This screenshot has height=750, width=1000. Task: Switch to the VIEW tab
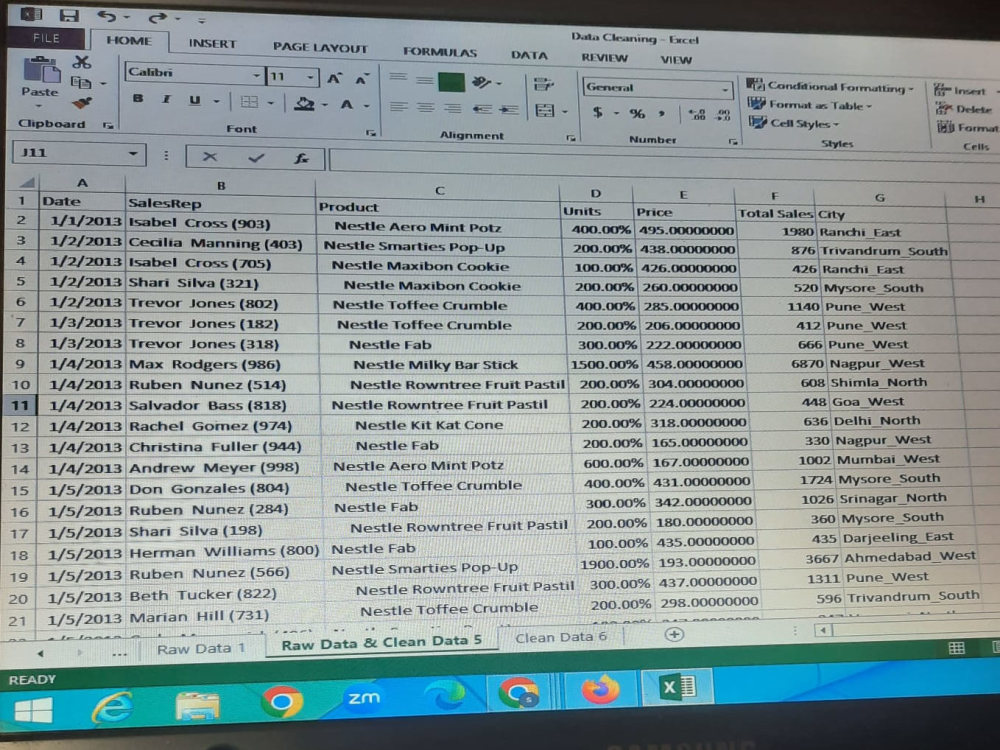(x=676, y=60)
